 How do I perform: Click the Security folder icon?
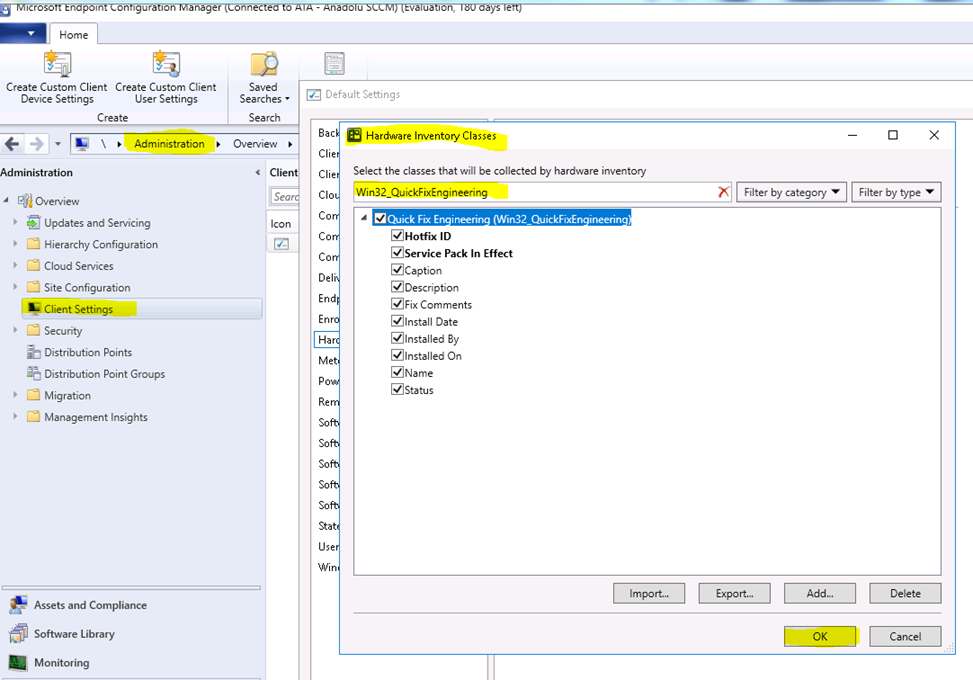(x=34, y=330)
